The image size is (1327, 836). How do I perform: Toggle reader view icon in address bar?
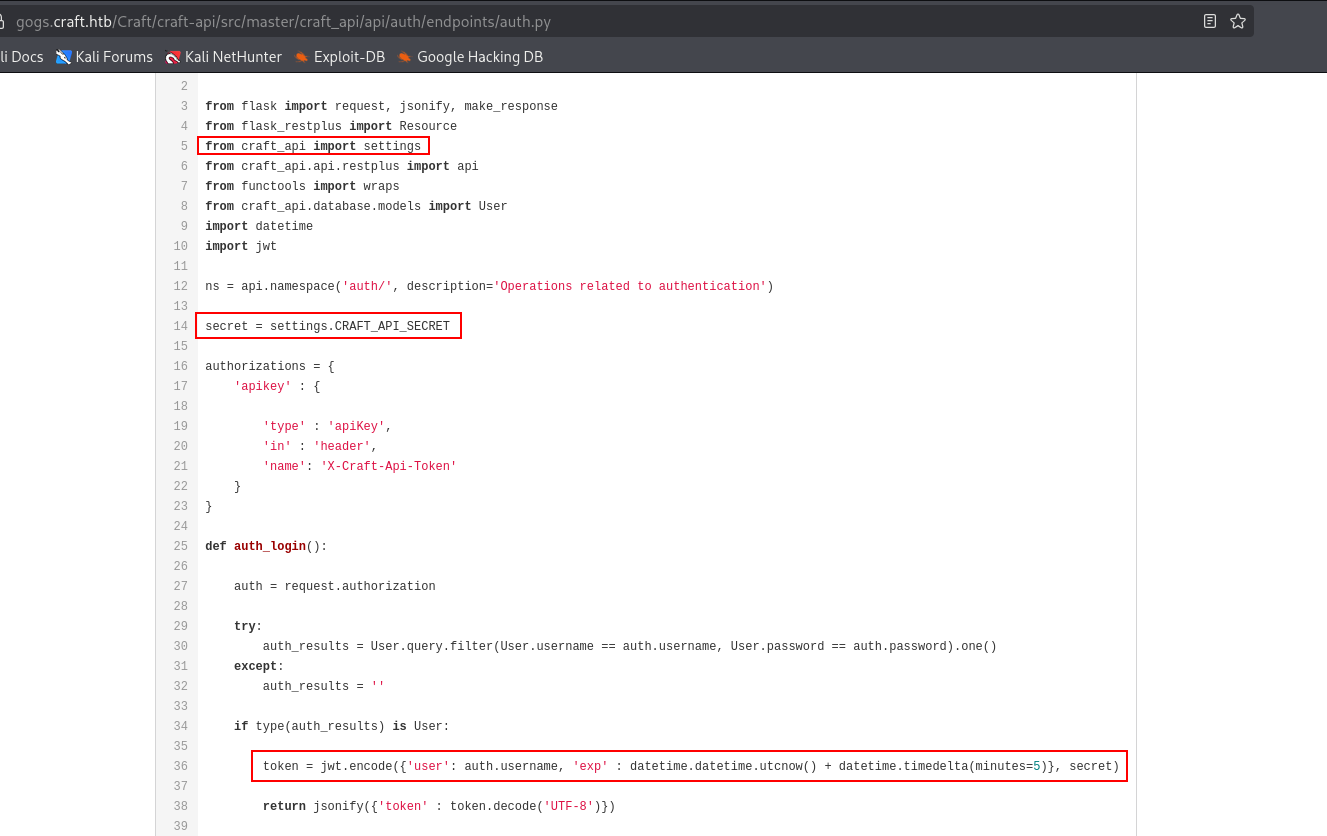pyautogui.click(x=1210, y=21)
